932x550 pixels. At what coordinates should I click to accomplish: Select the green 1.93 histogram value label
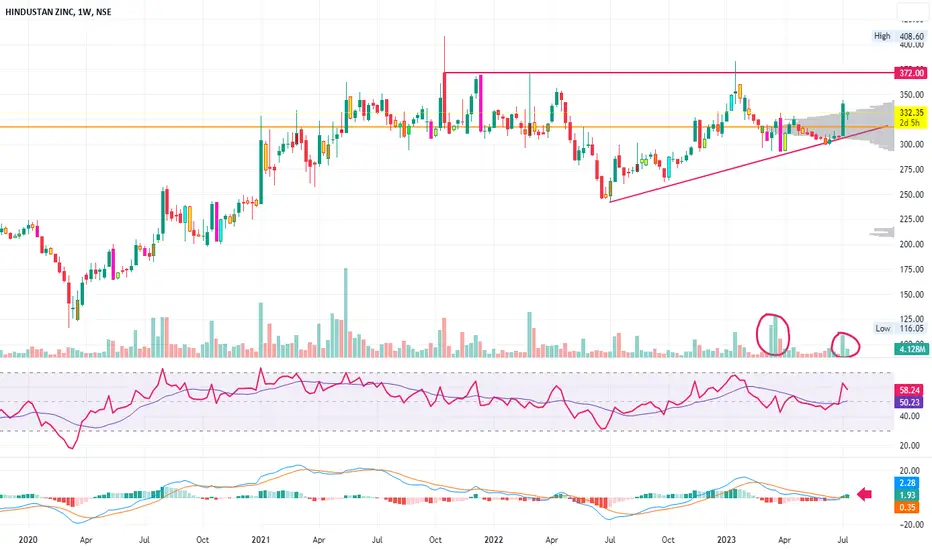pyautogui.click(x=908, y=495)
